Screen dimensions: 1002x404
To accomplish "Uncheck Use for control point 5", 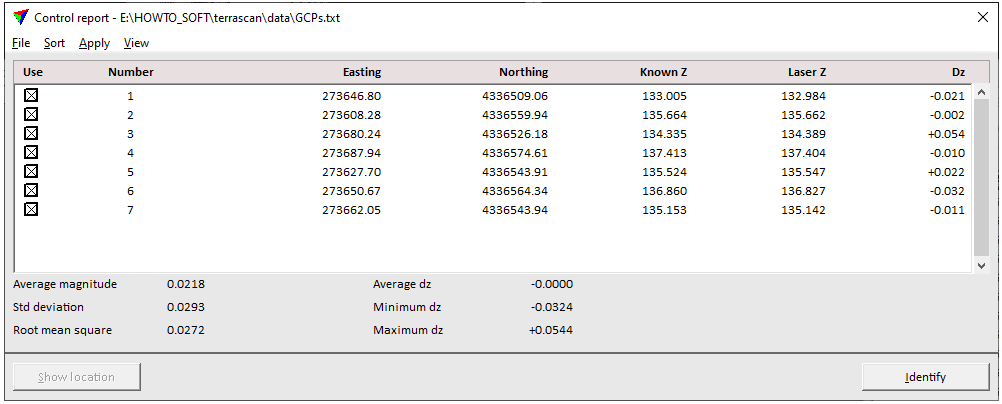I will (31, 172).
